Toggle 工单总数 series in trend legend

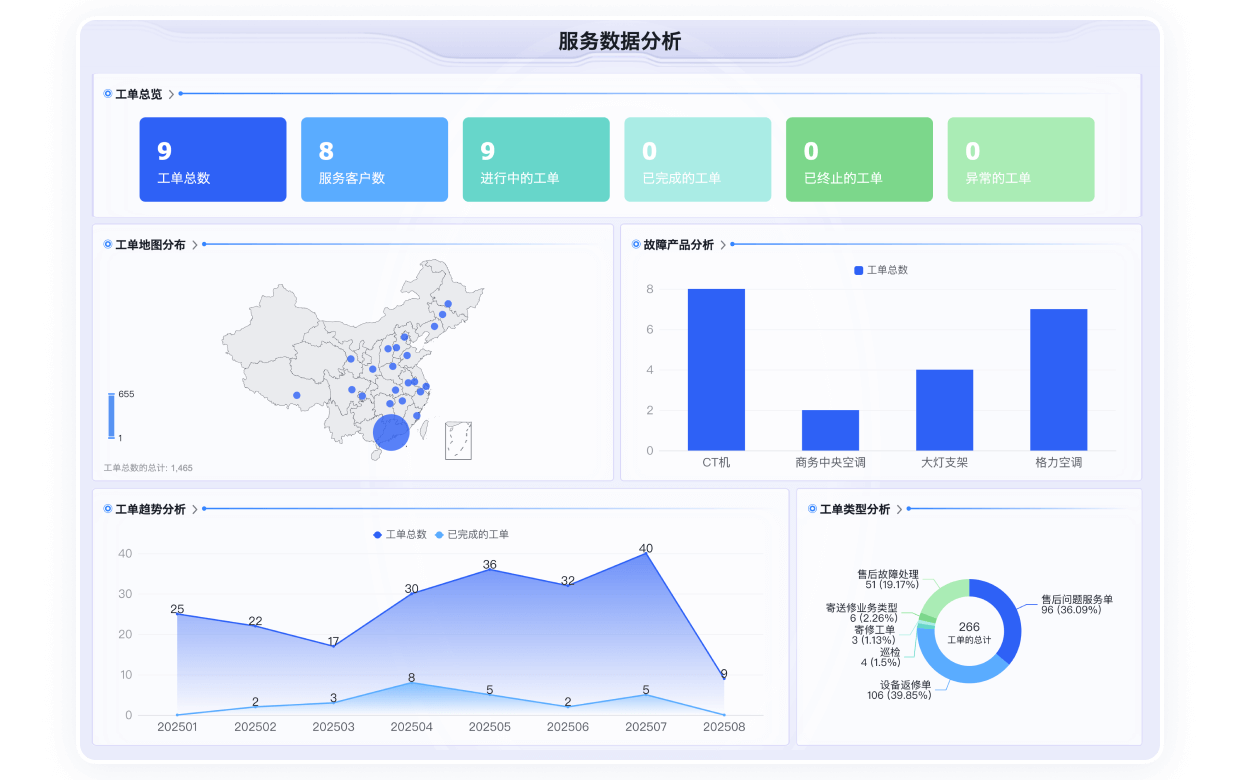point(399,535)
